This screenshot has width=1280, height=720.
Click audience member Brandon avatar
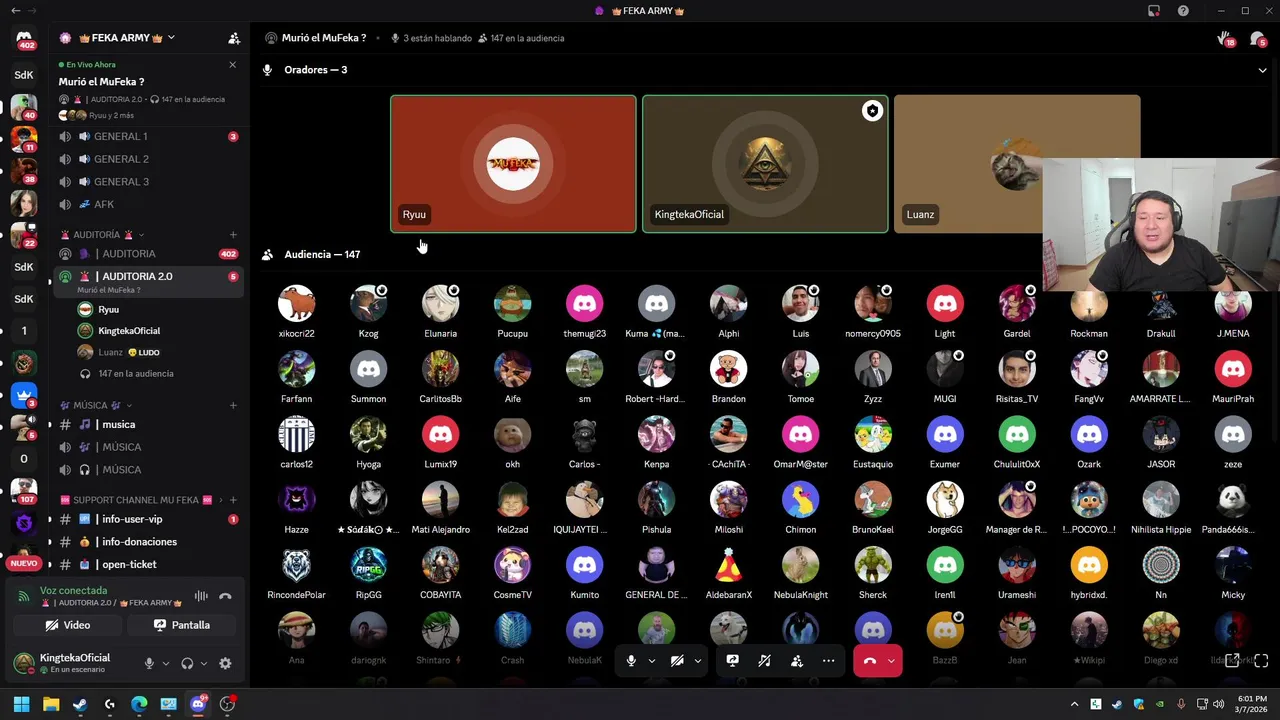coord(728,369)
